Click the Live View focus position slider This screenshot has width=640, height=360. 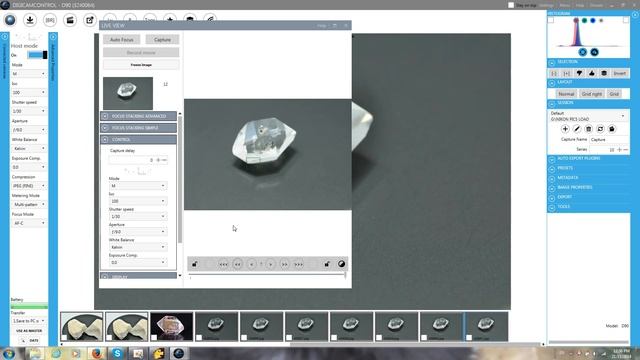267,275
